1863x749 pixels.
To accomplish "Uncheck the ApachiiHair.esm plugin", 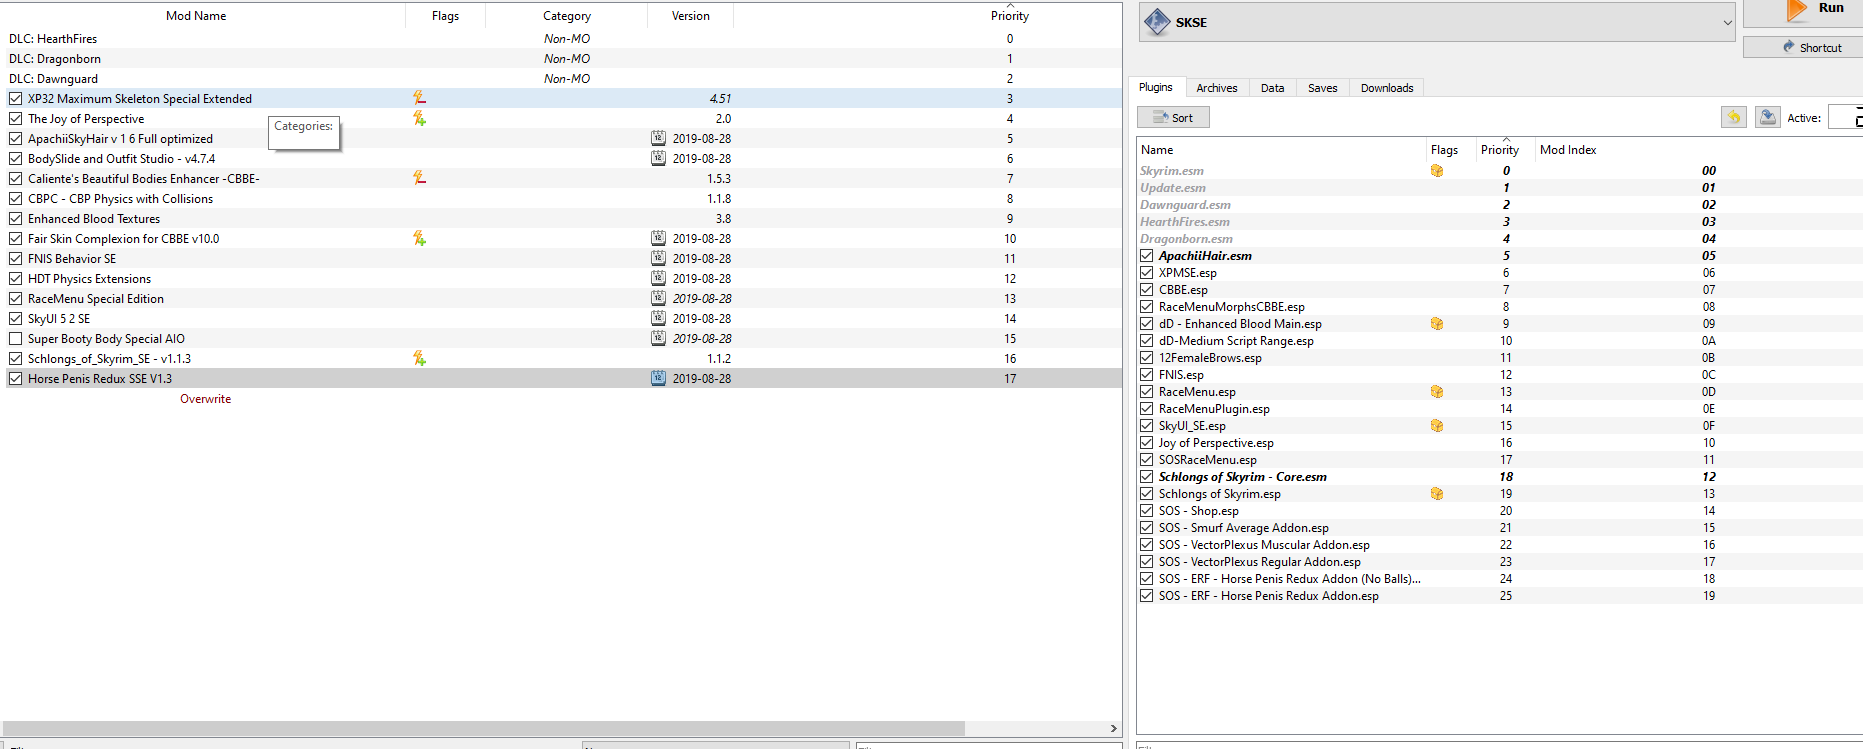I will tap(1147, 256).
